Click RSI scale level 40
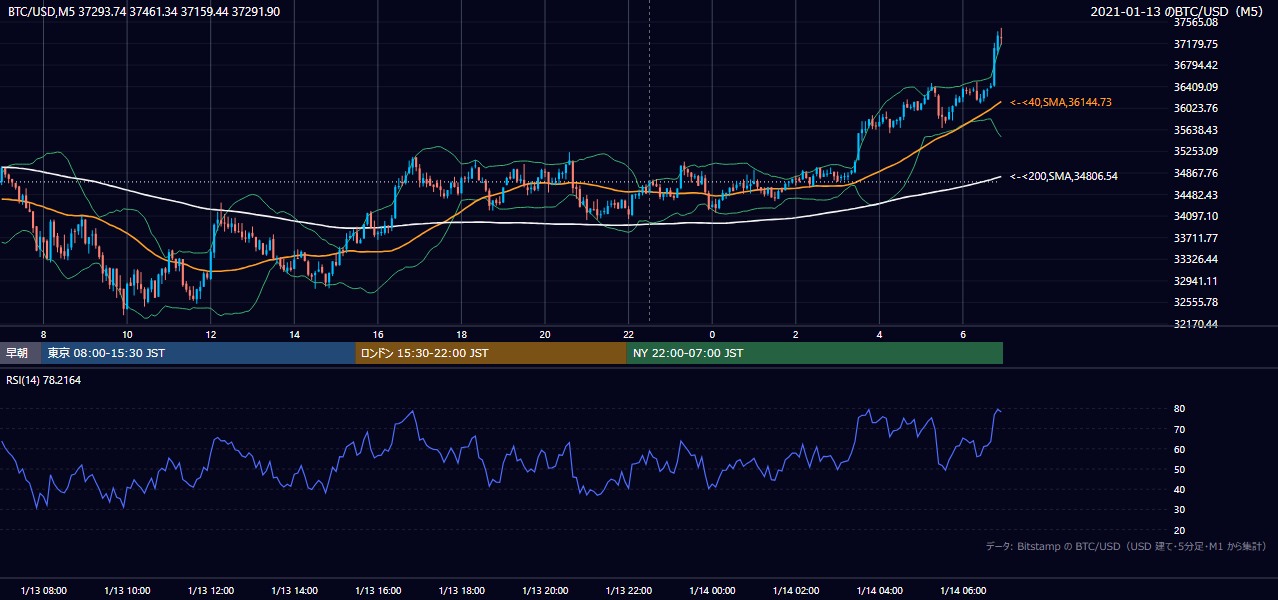The height and width of the screenshot is (600, 1278). point(1180,489)
